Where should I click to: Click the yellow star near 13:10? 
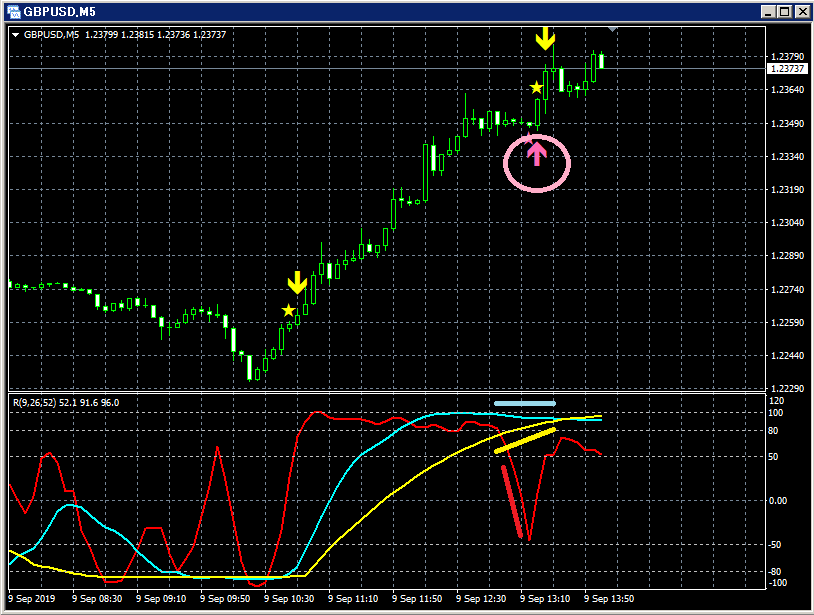(x=536, y=87)
